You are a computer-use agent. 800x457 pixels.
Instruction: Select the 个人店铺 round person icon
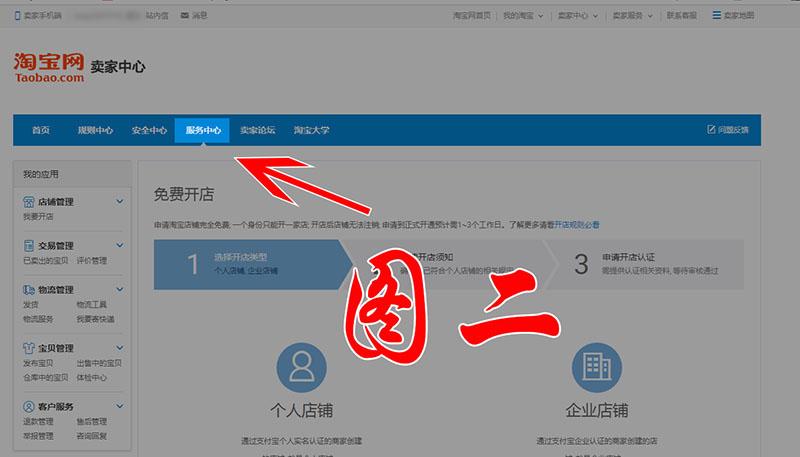[x=301, y=365]
